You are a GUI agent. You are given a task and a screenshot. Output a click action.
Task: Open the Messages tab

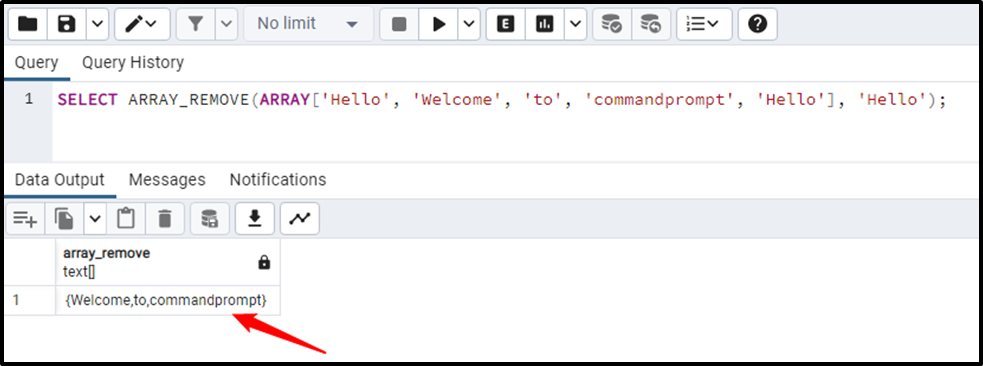click(x=167, y=180)
